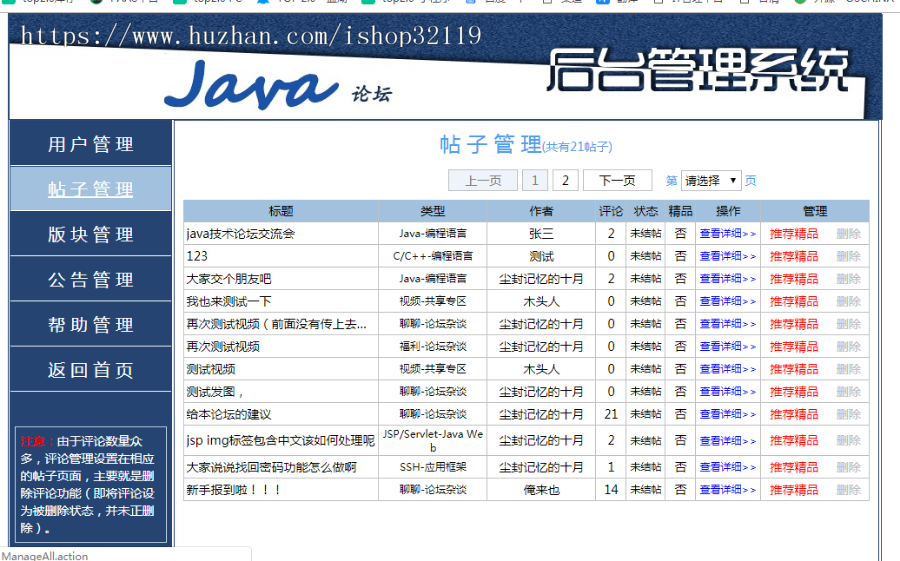Select 帖子管理 sidebar item
Image resolution: width=900 pixels, height=561 pixels.
(x=91, y=189)
